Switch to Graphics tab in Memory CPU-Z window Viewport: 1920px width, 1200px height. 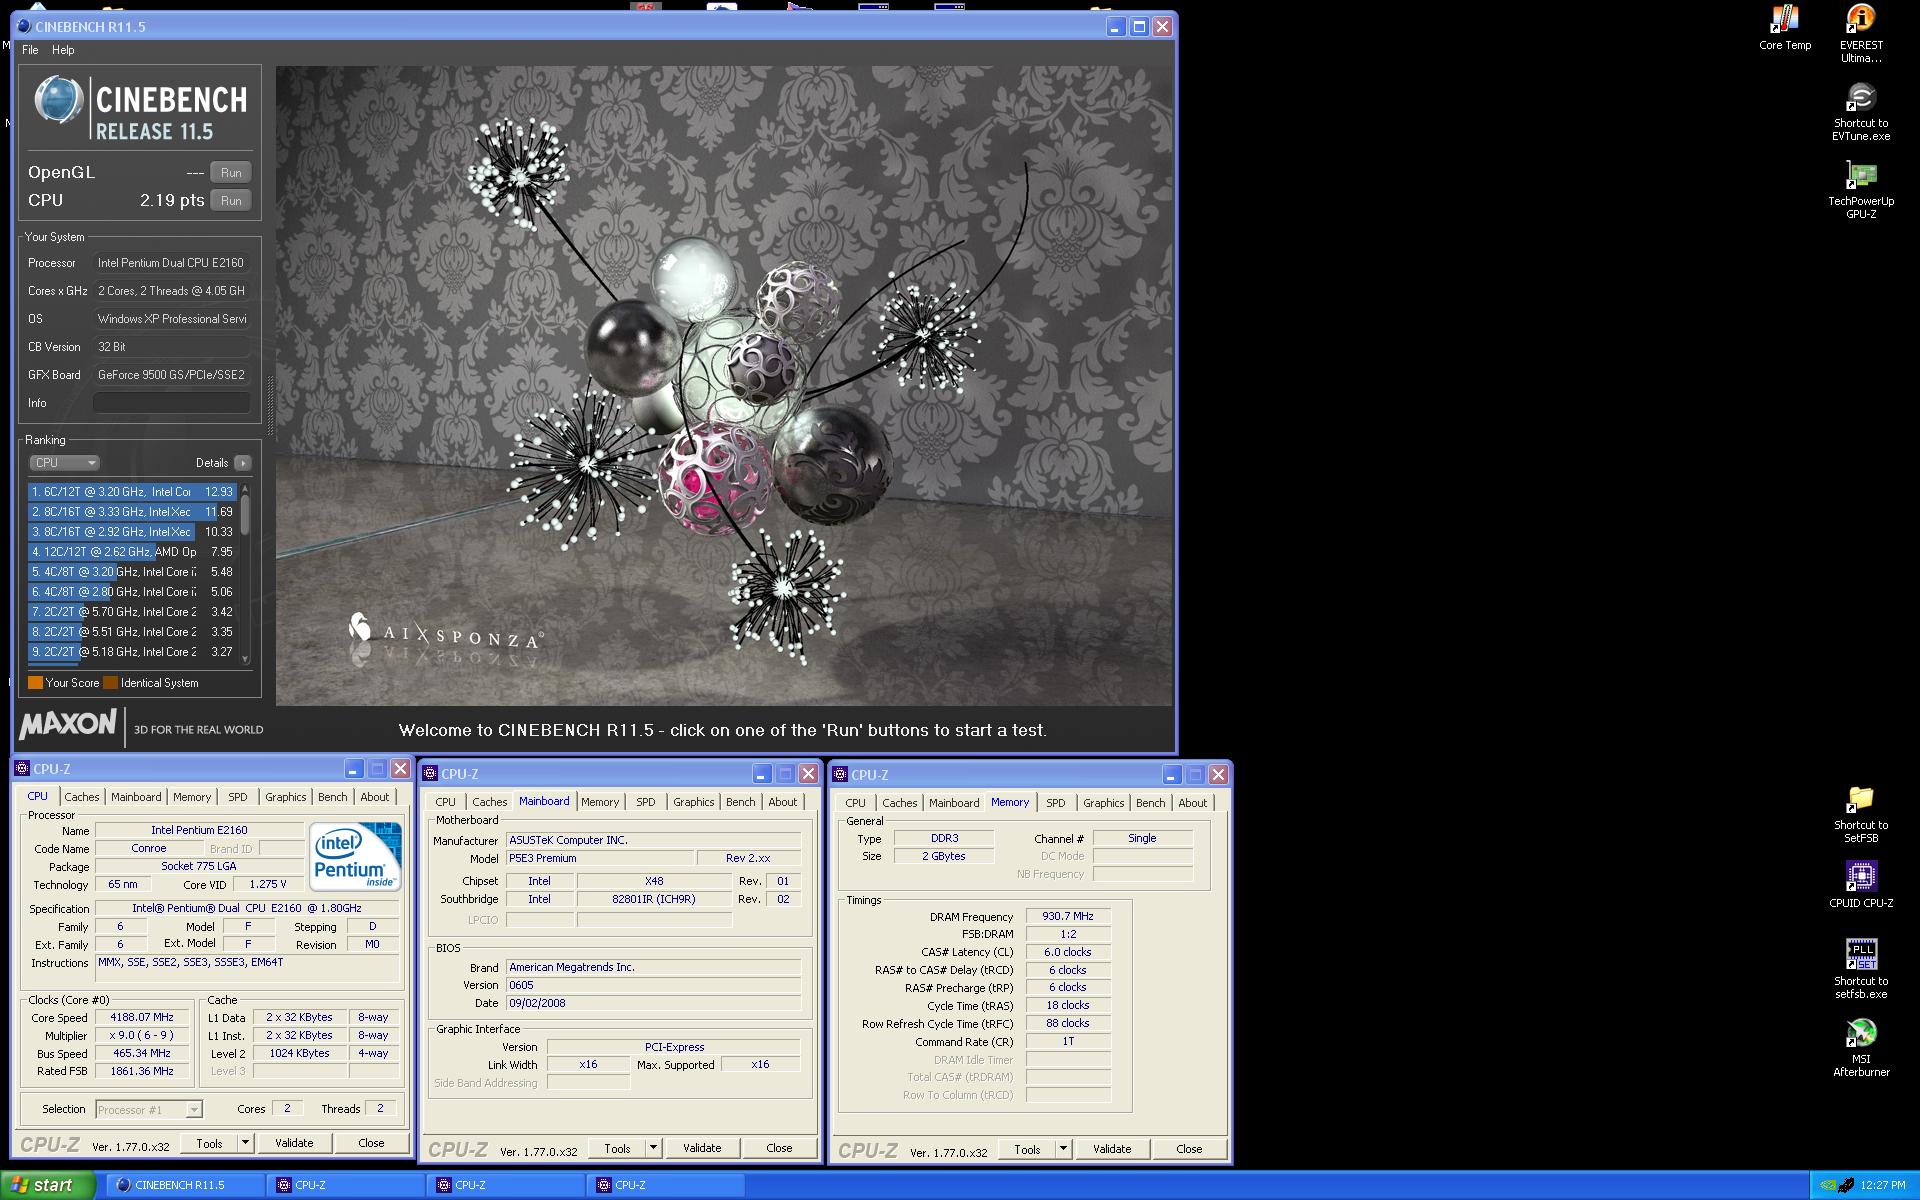[x=1103, y=803]
